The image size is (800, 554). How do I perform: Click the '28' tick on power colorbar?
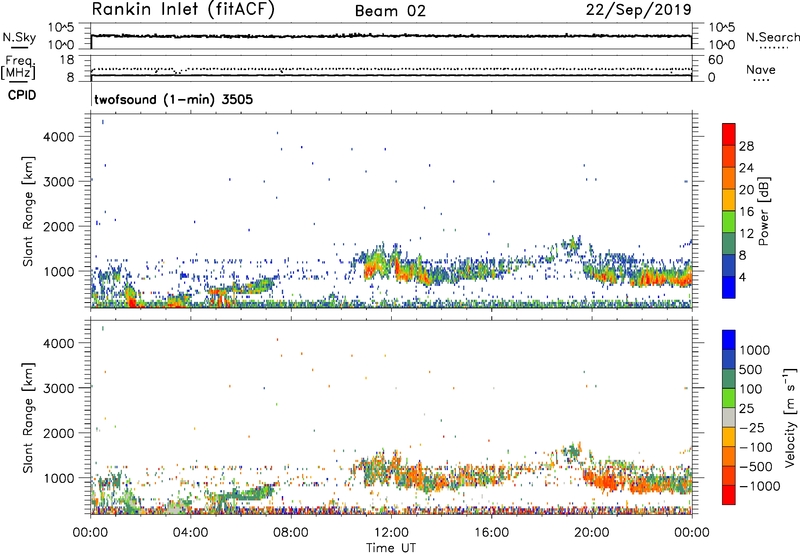tap(746, 146)
